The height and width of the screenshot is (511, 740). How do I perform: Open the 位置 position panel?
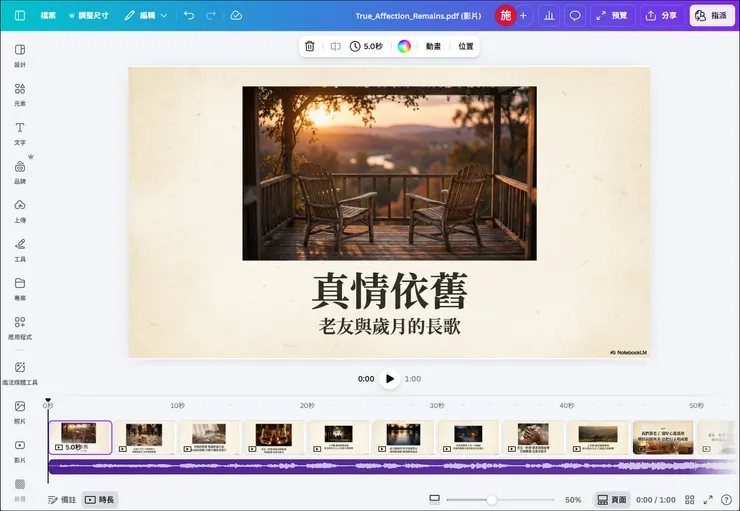click(466, 46)
